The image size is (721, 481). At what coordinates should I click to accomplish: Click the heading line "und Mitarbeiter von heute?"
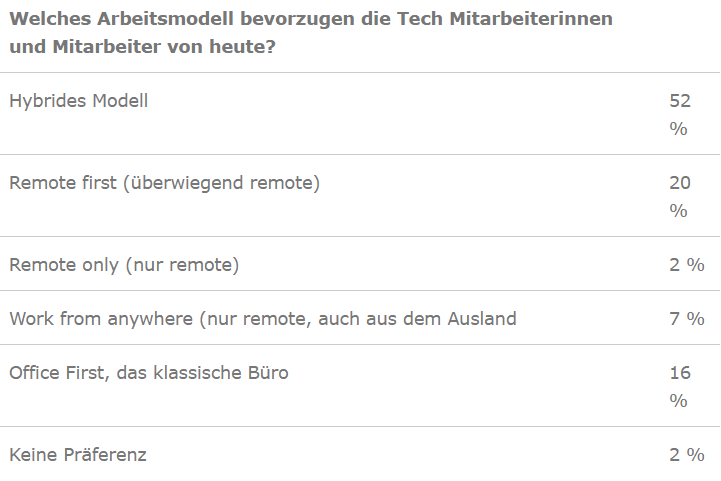[x=143, y=46]
